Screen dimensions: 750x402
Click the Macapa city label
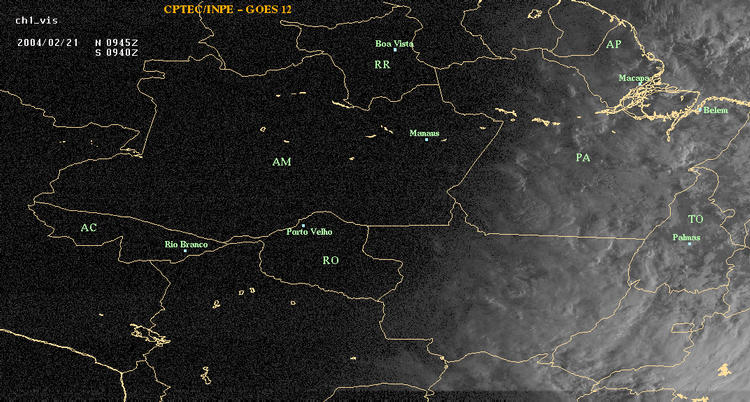coord(634,78)
